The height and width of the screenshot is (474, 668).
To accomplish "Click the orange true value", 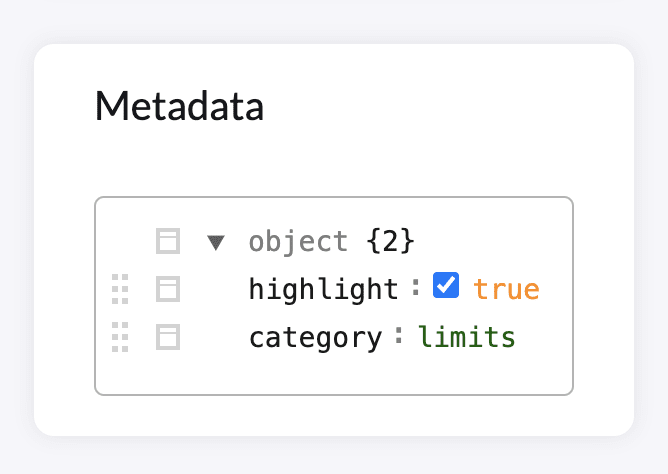I will click(x=507, y=290).
